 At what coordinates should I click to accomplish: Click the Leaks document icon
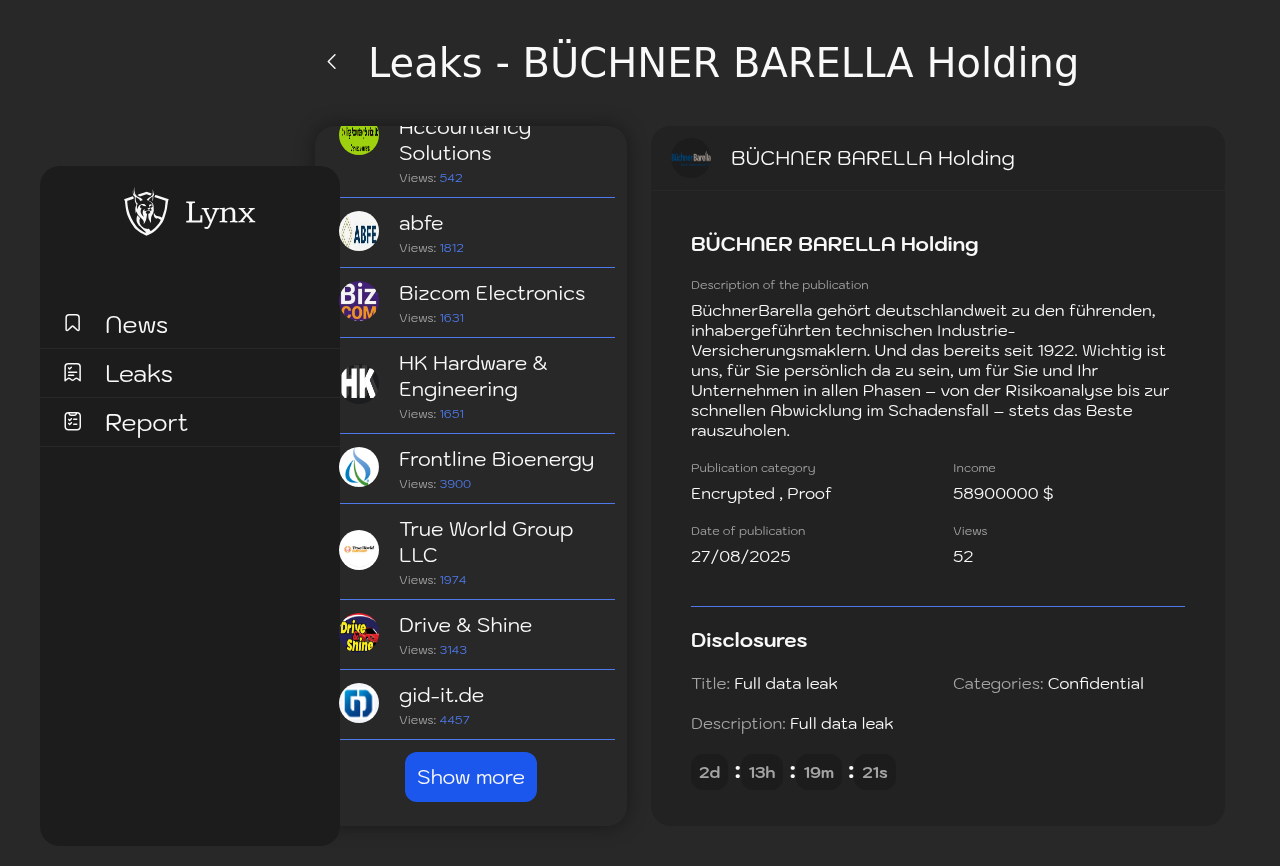[73, 372]
